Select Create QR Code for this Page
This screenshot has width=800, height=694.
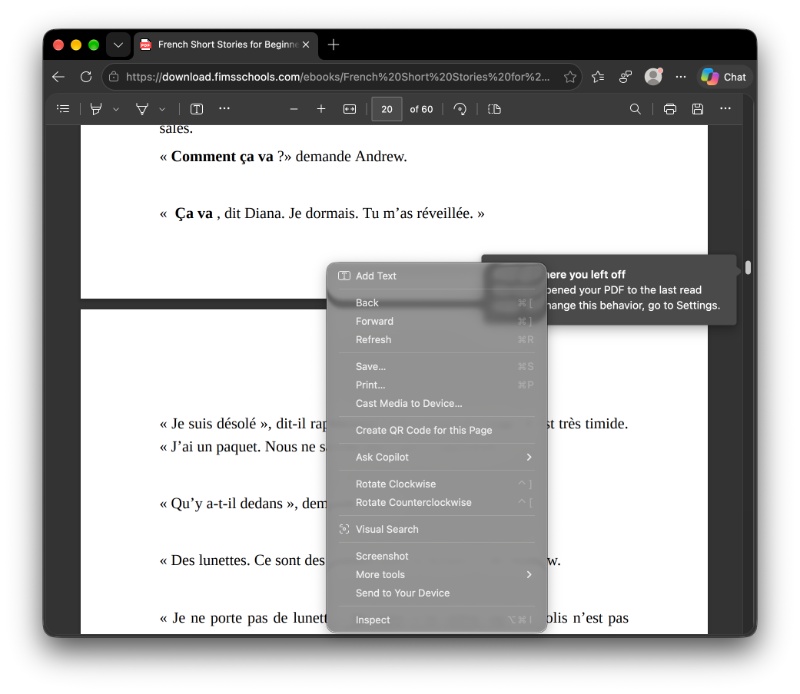coord(437,430)
